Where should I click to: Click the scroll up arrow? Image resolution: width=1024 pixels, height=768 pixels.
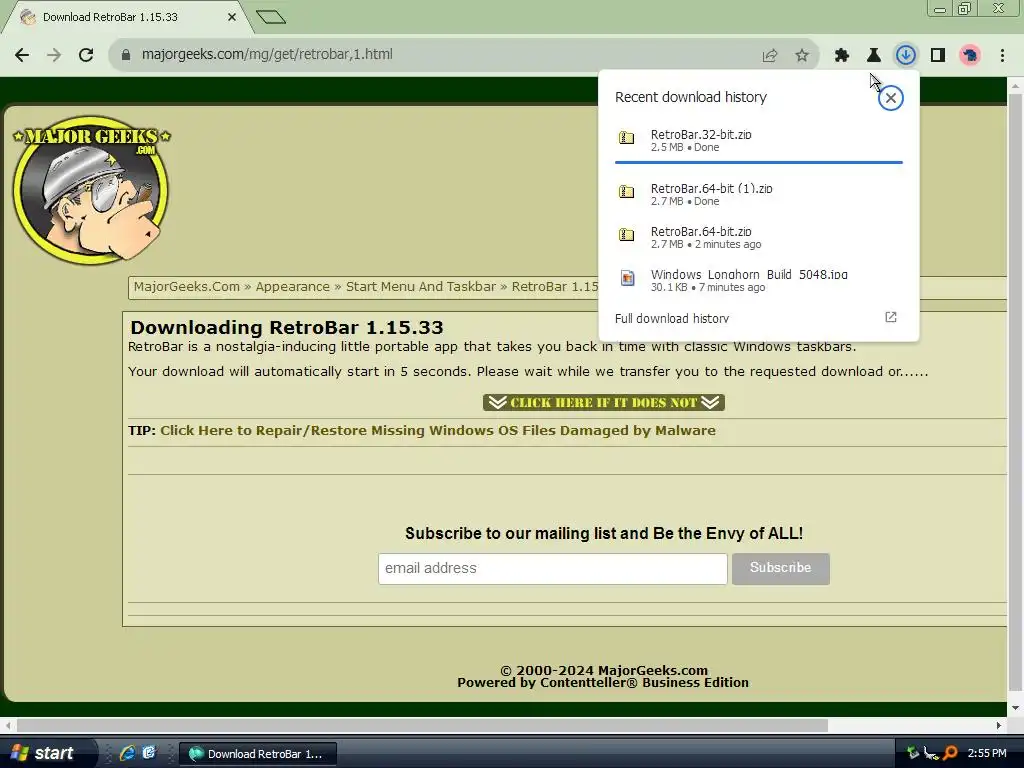coord(1015,86)
